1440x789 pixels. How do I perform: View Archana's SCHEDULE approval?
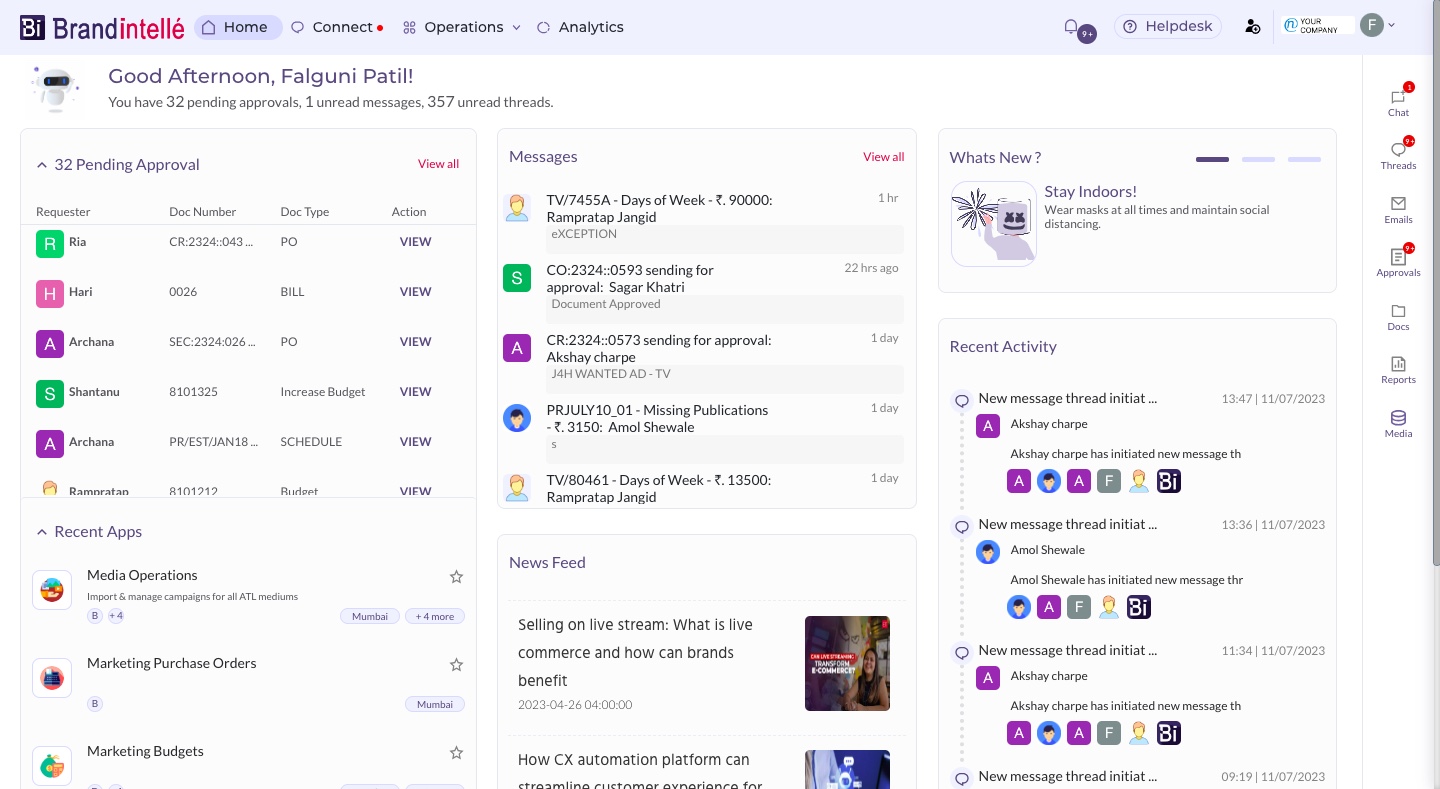click(415, 442)
